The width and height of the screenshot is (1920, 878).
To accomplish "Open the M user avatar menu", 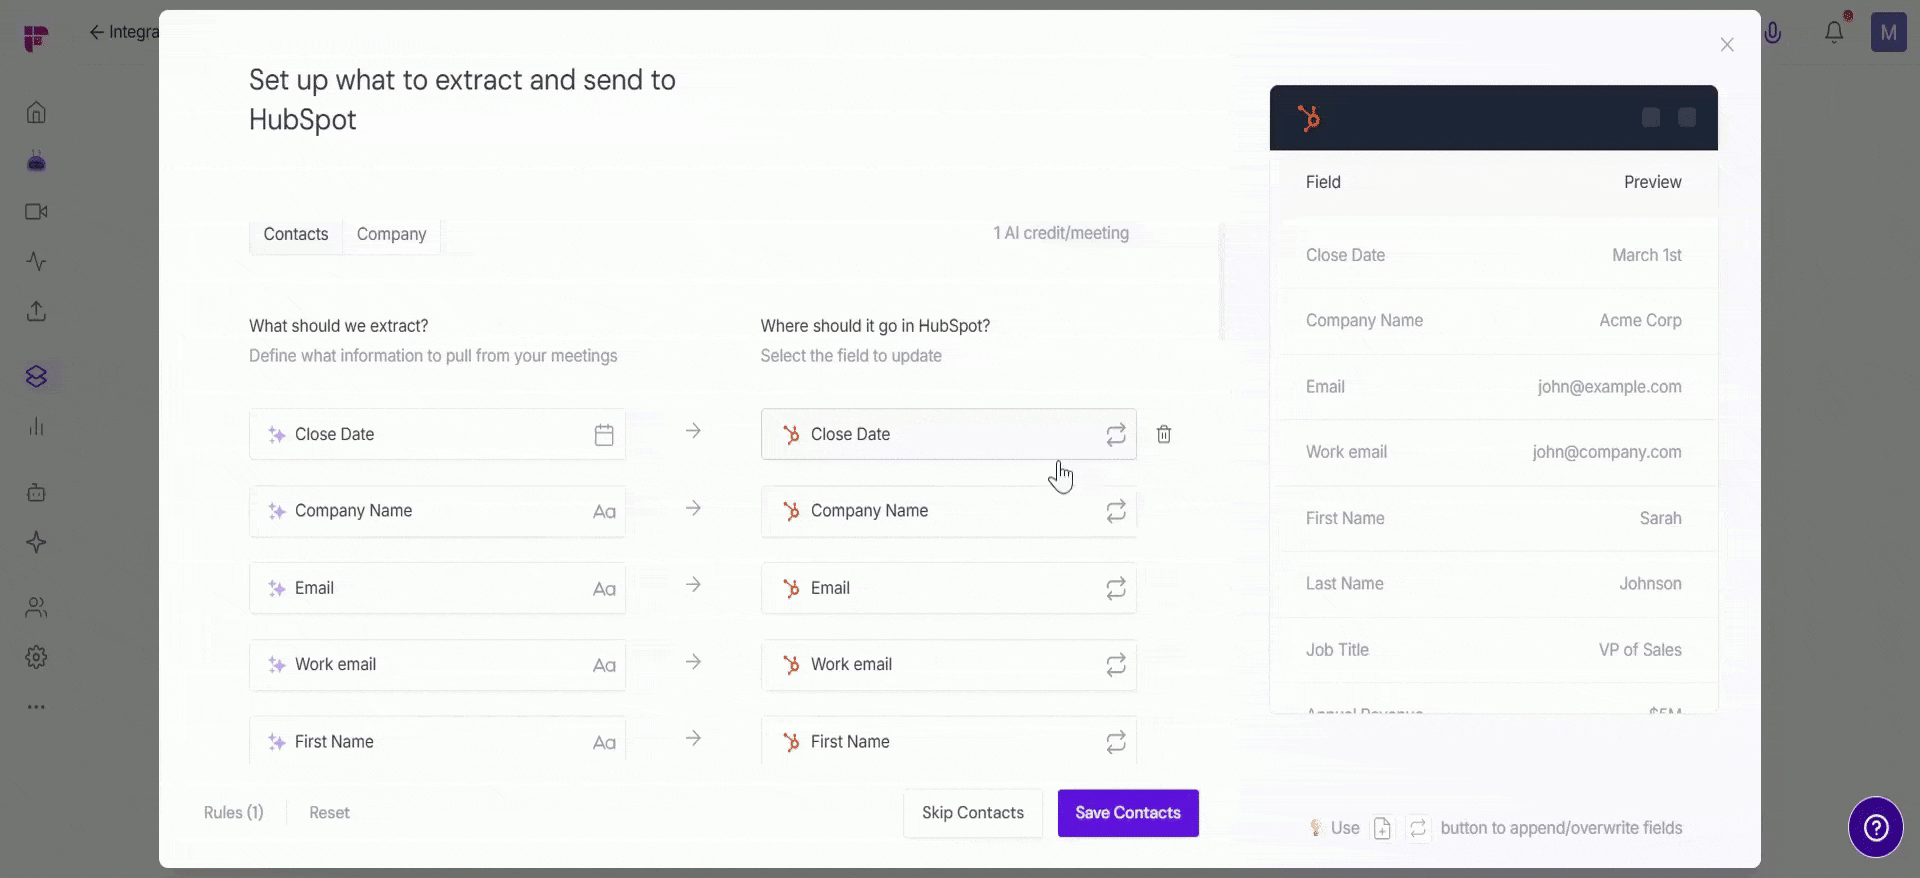I will 1888,33.
